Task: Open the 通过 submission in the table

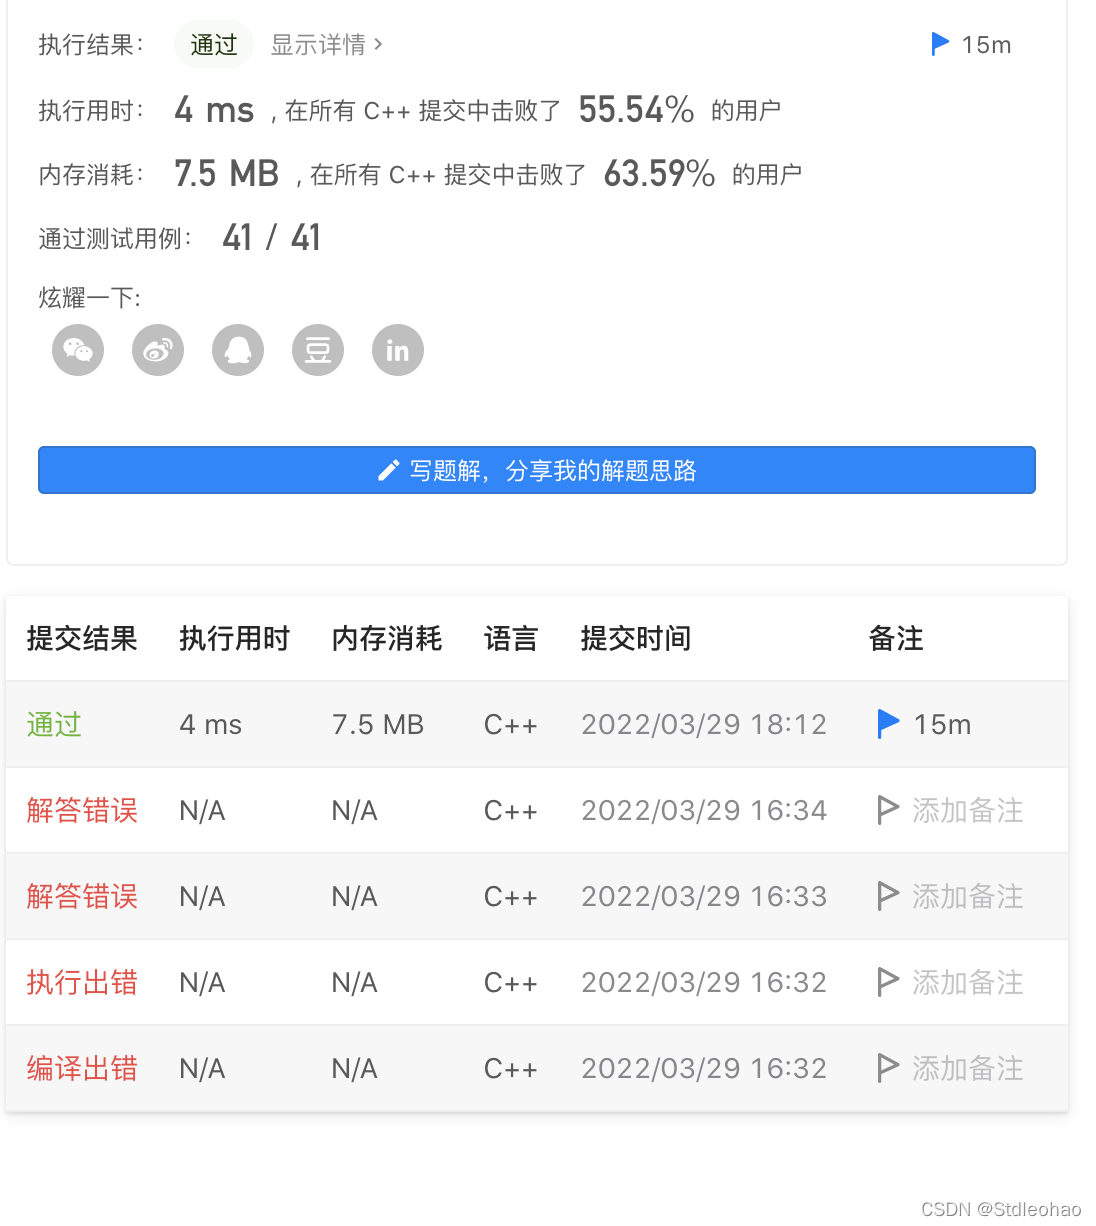Action: click(54, 724)
